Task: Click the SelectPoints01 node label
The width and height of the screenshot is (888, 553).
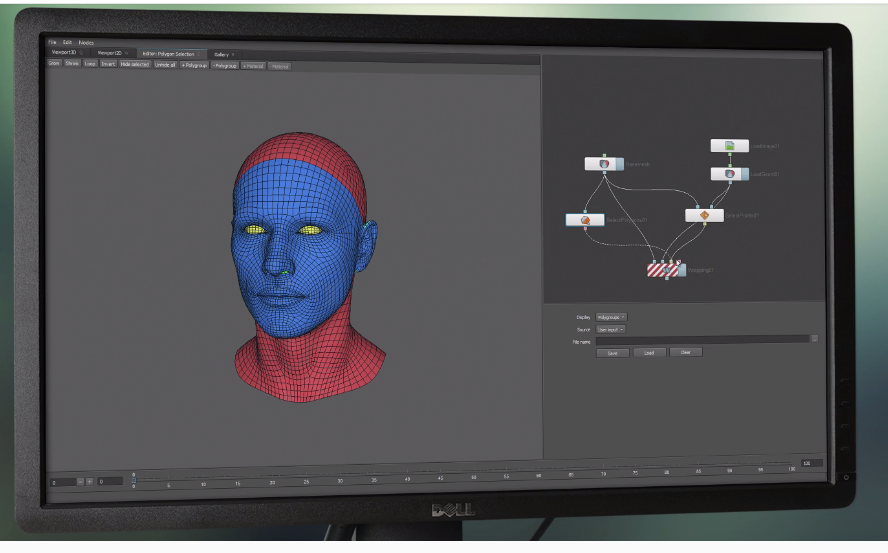Action: pyautogui.click(x=742, y=215)
